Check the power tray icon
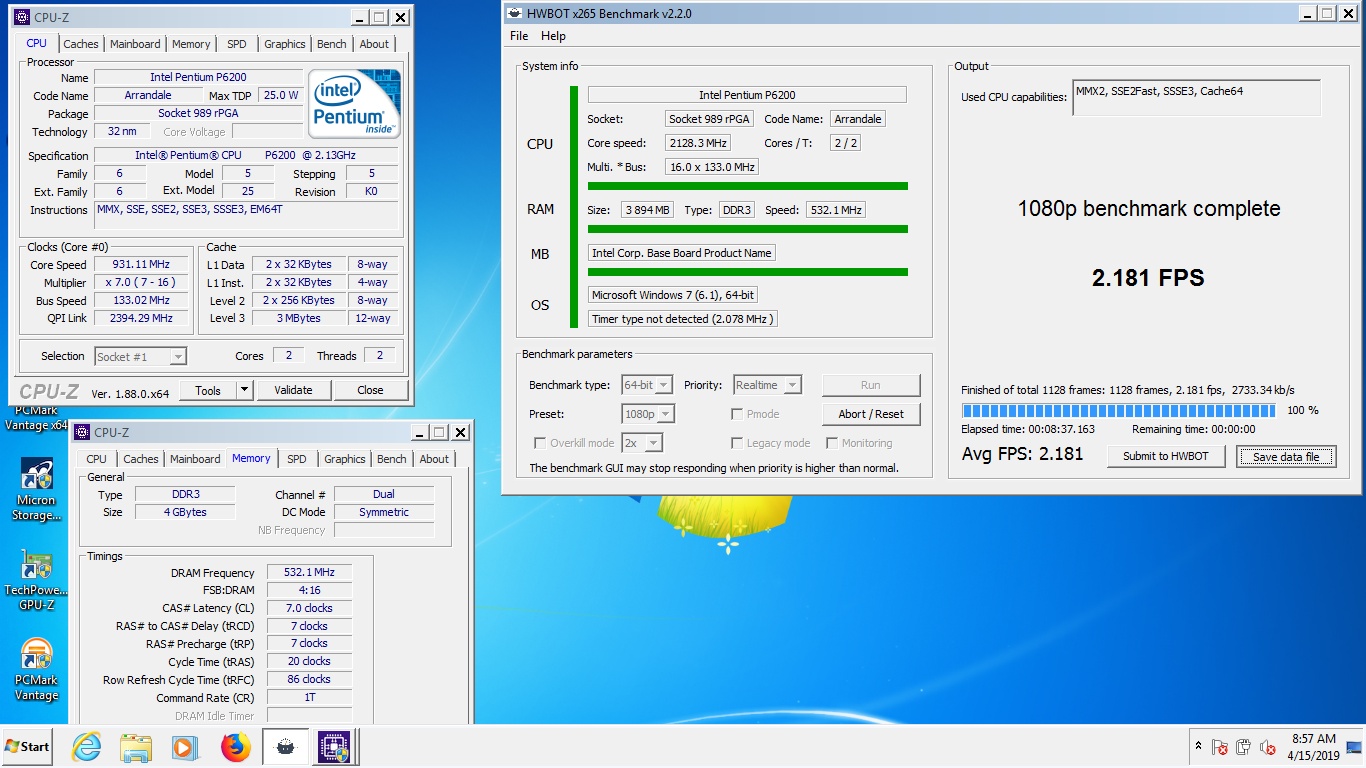1366x768 pixels. coord(1243,747)
